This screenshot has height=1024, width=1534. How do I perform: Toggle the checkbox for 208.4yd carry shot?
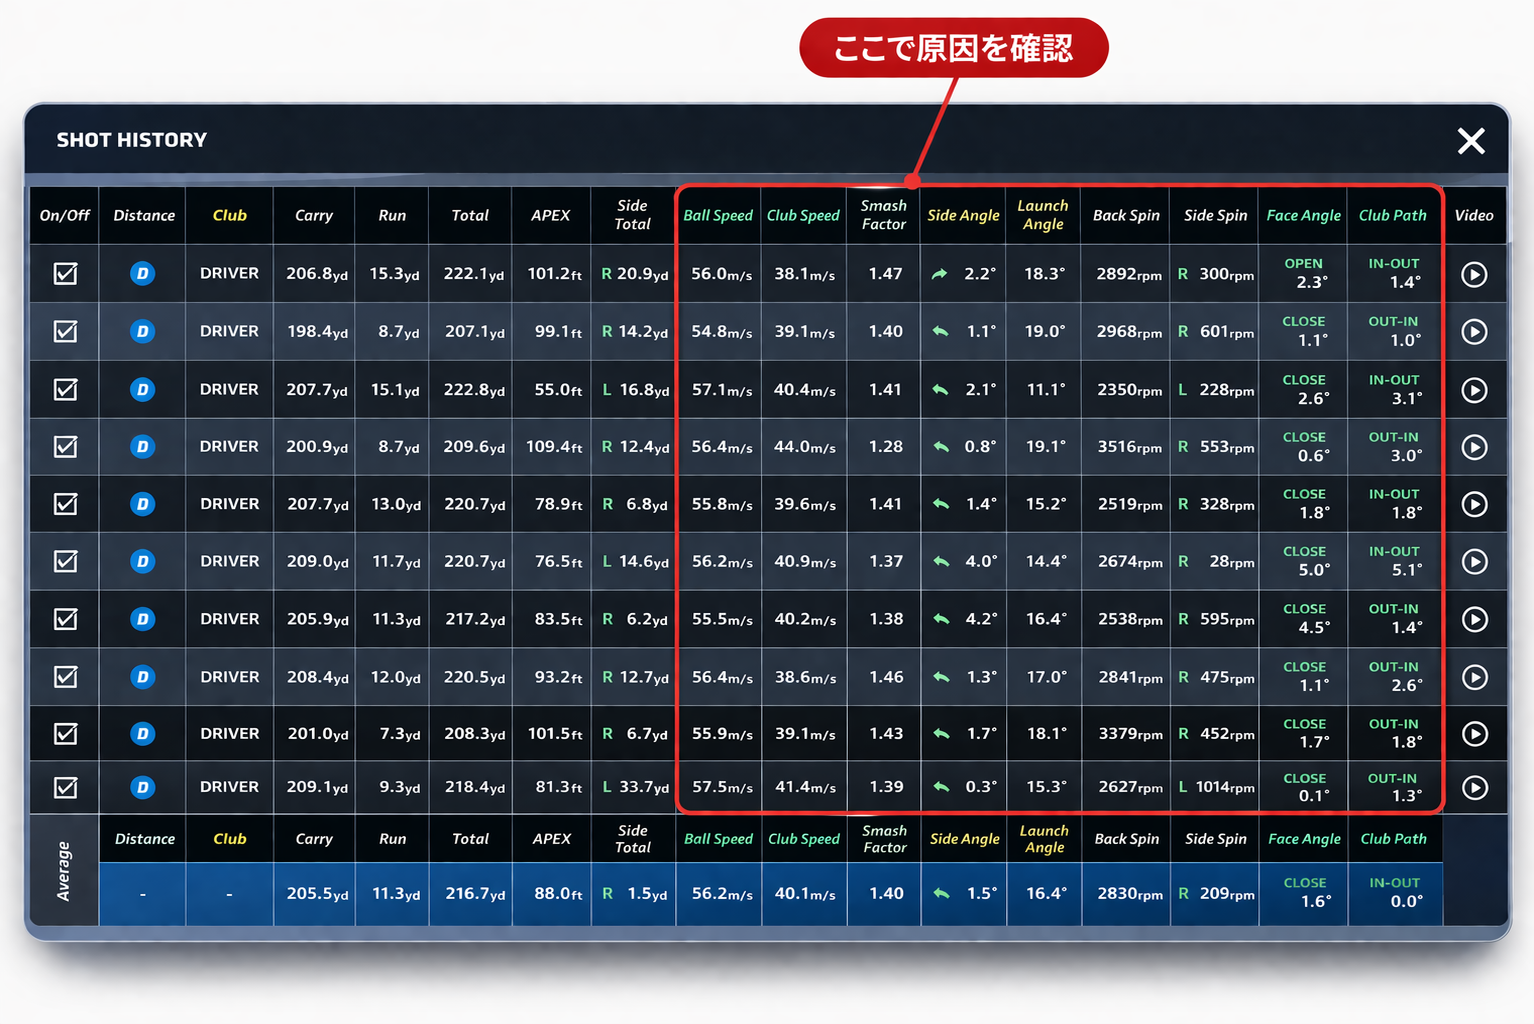65,677
